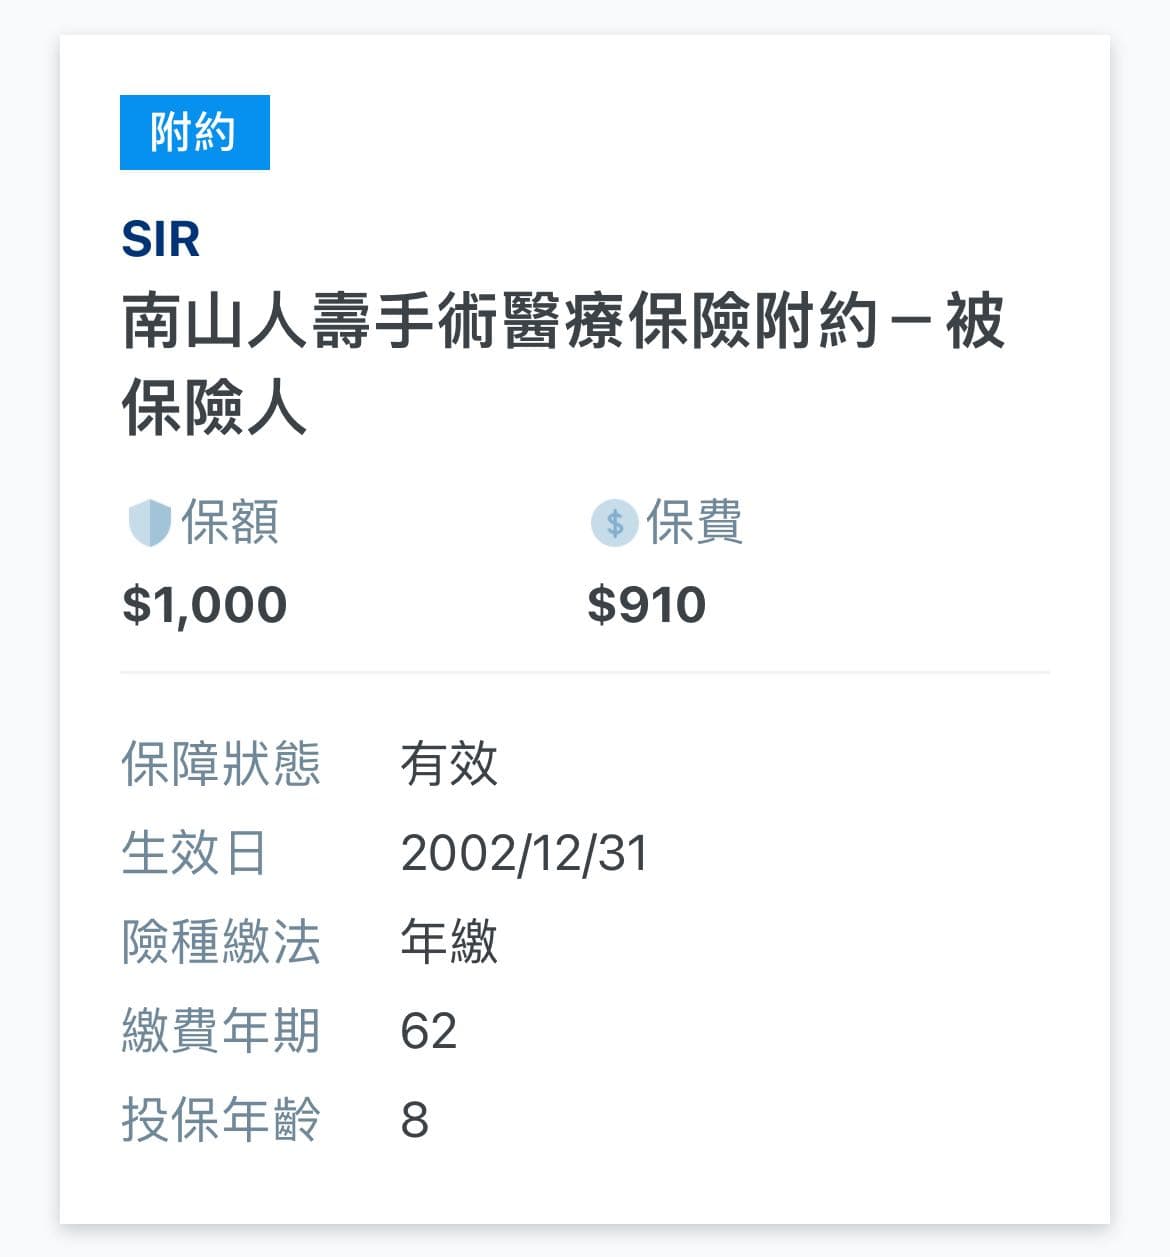The height and width of the screenshot is (1257, 1170).
Task: Select the insured age value 8
Action: [415, 1121]
